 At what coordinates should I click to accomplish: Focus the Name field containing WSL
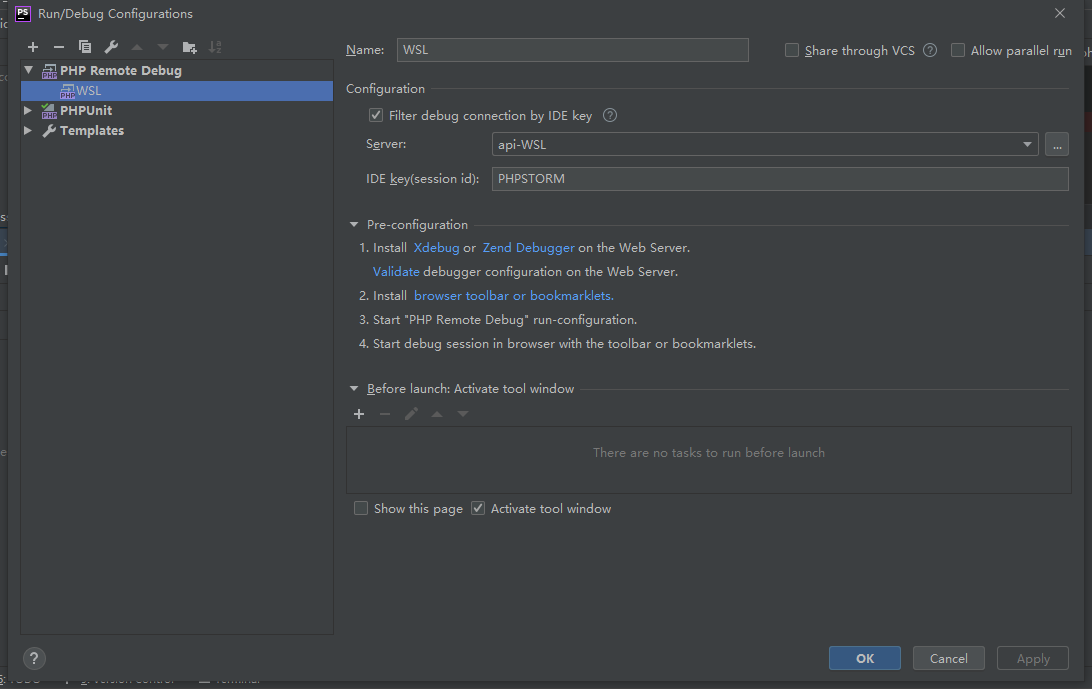(x=572, y=49)
